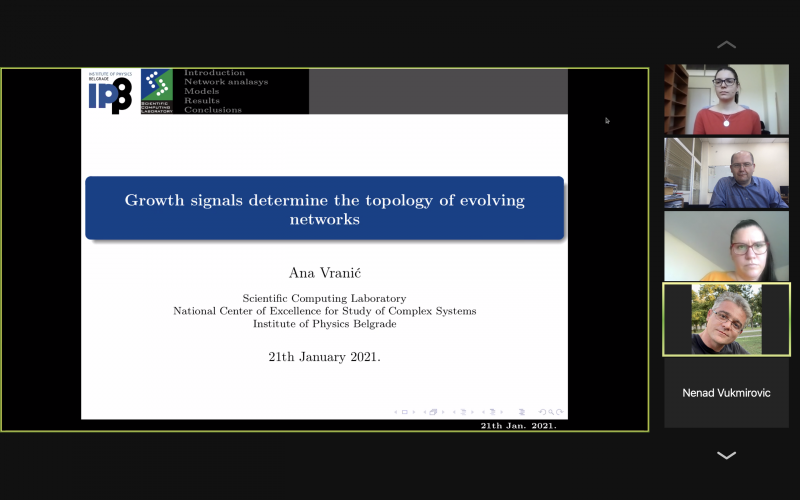Click the beamer frame navigation icon
800x500 pixels.
coord(432,411)
